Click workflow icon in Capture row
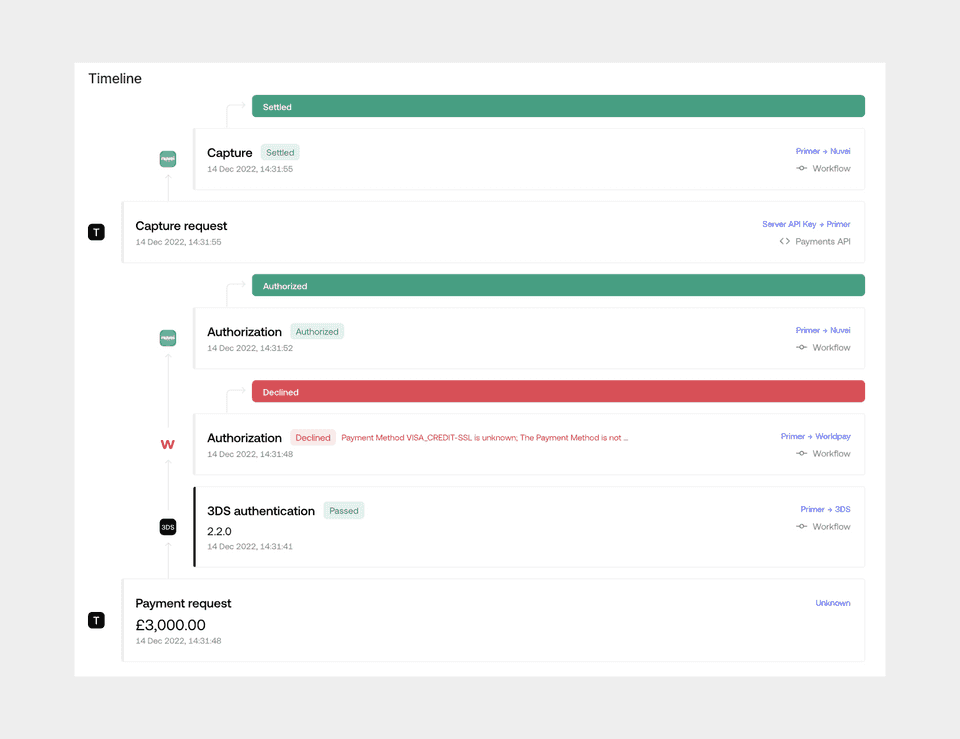Screen dimensions: 960x739 point(801,168)
